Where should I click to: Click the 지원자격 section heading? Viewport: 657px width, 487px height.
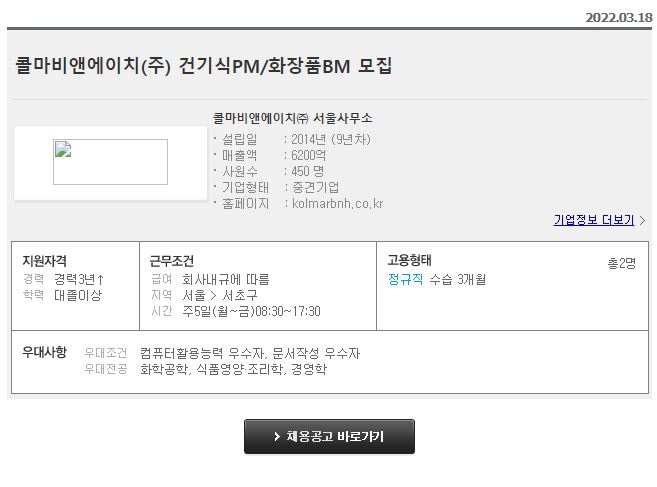click(44, 261)
